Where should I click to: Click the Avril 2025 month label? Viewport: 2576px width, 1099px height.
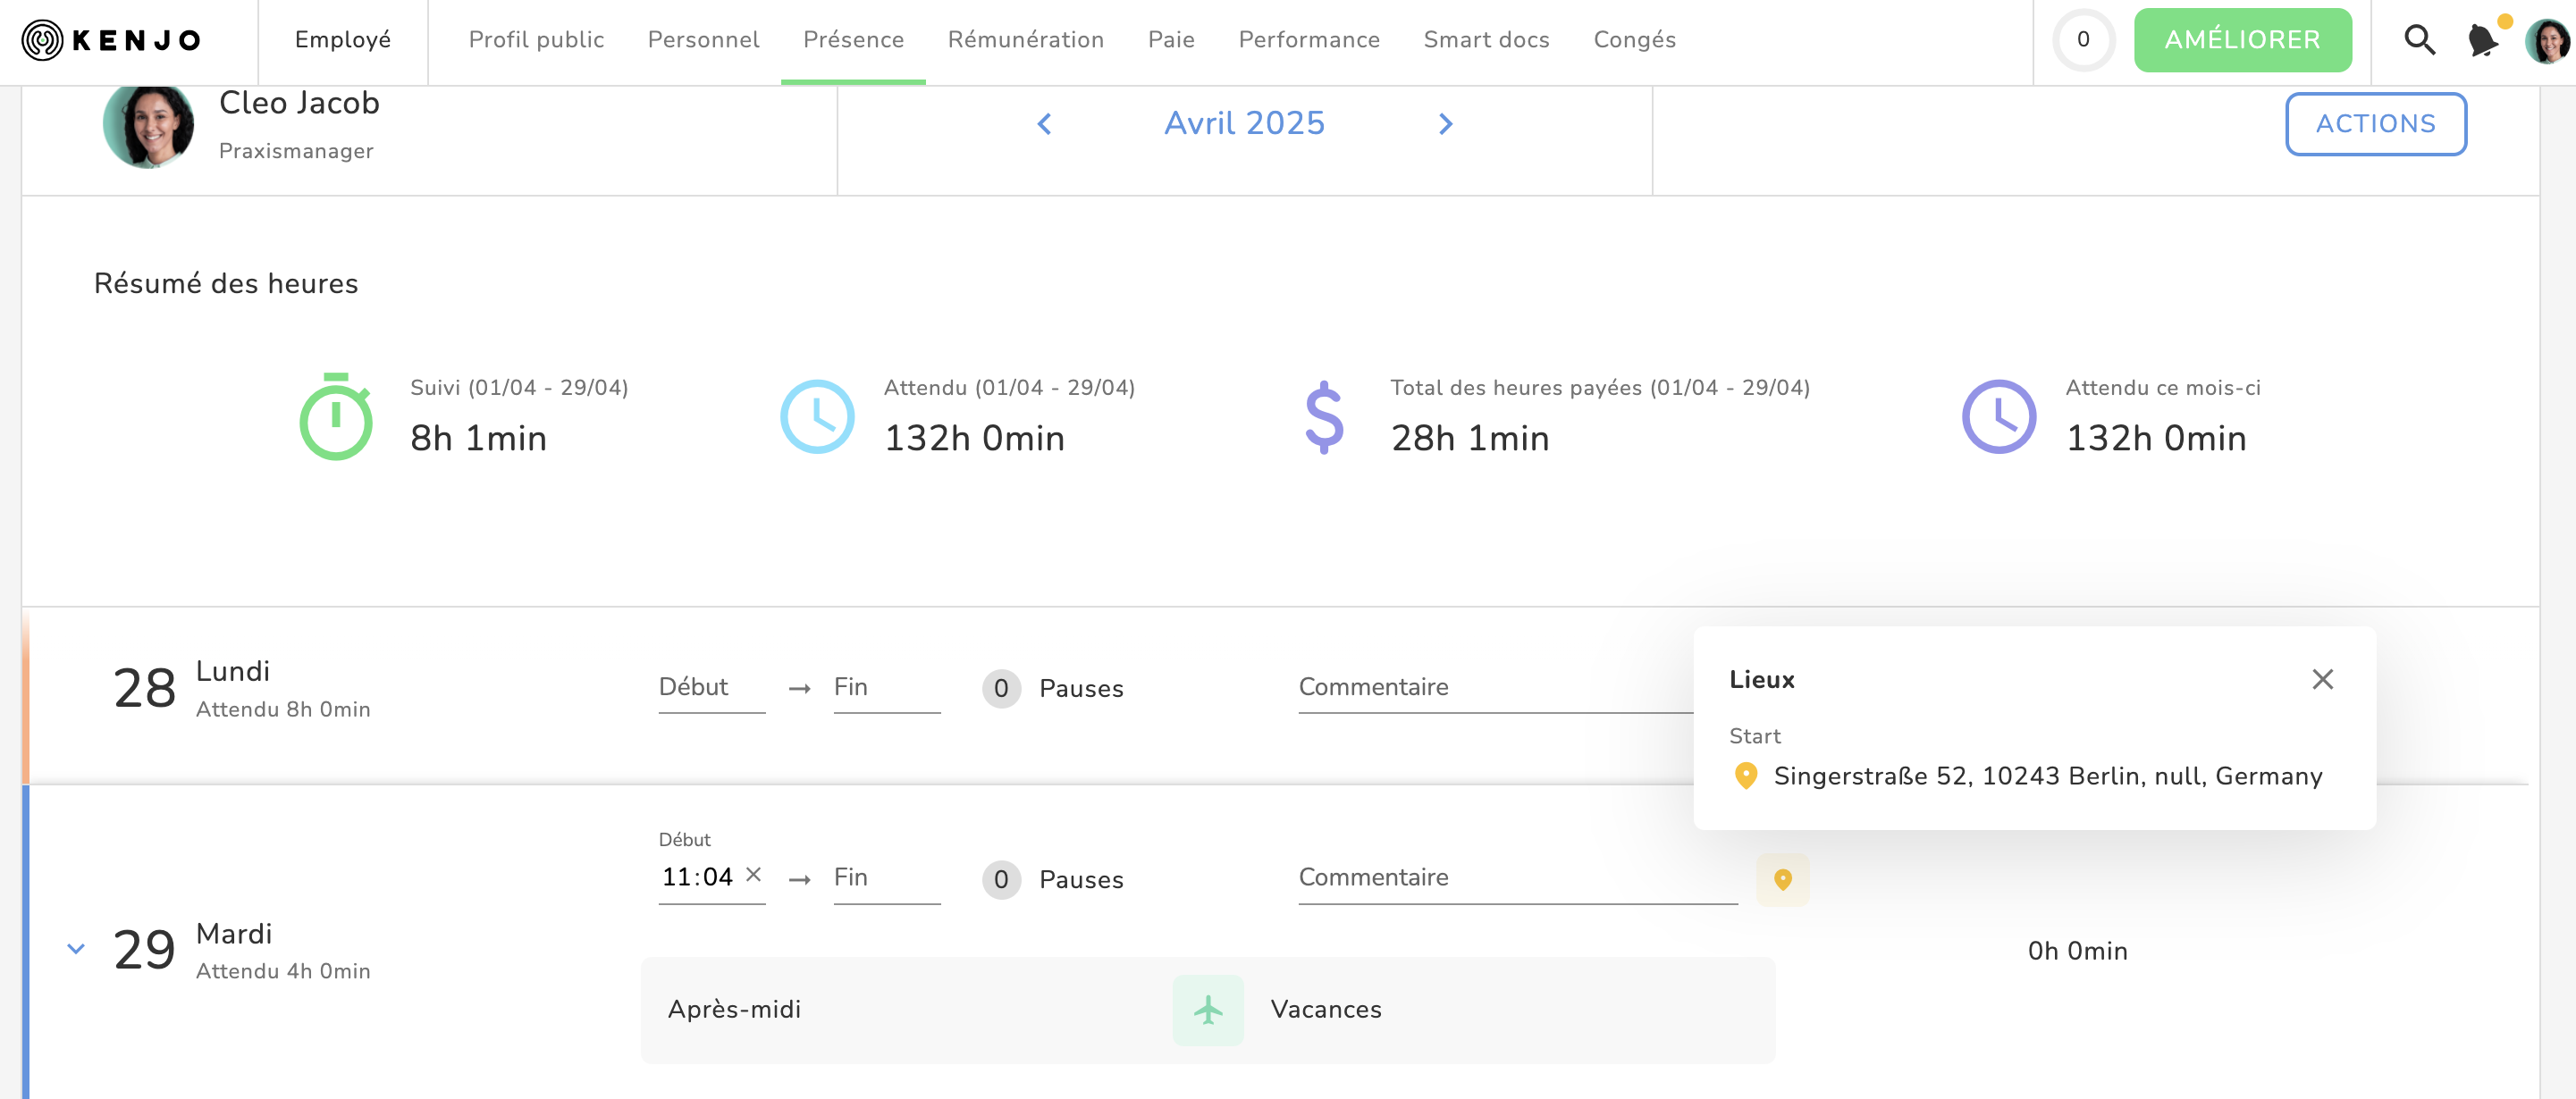[x=1244, y=123]
